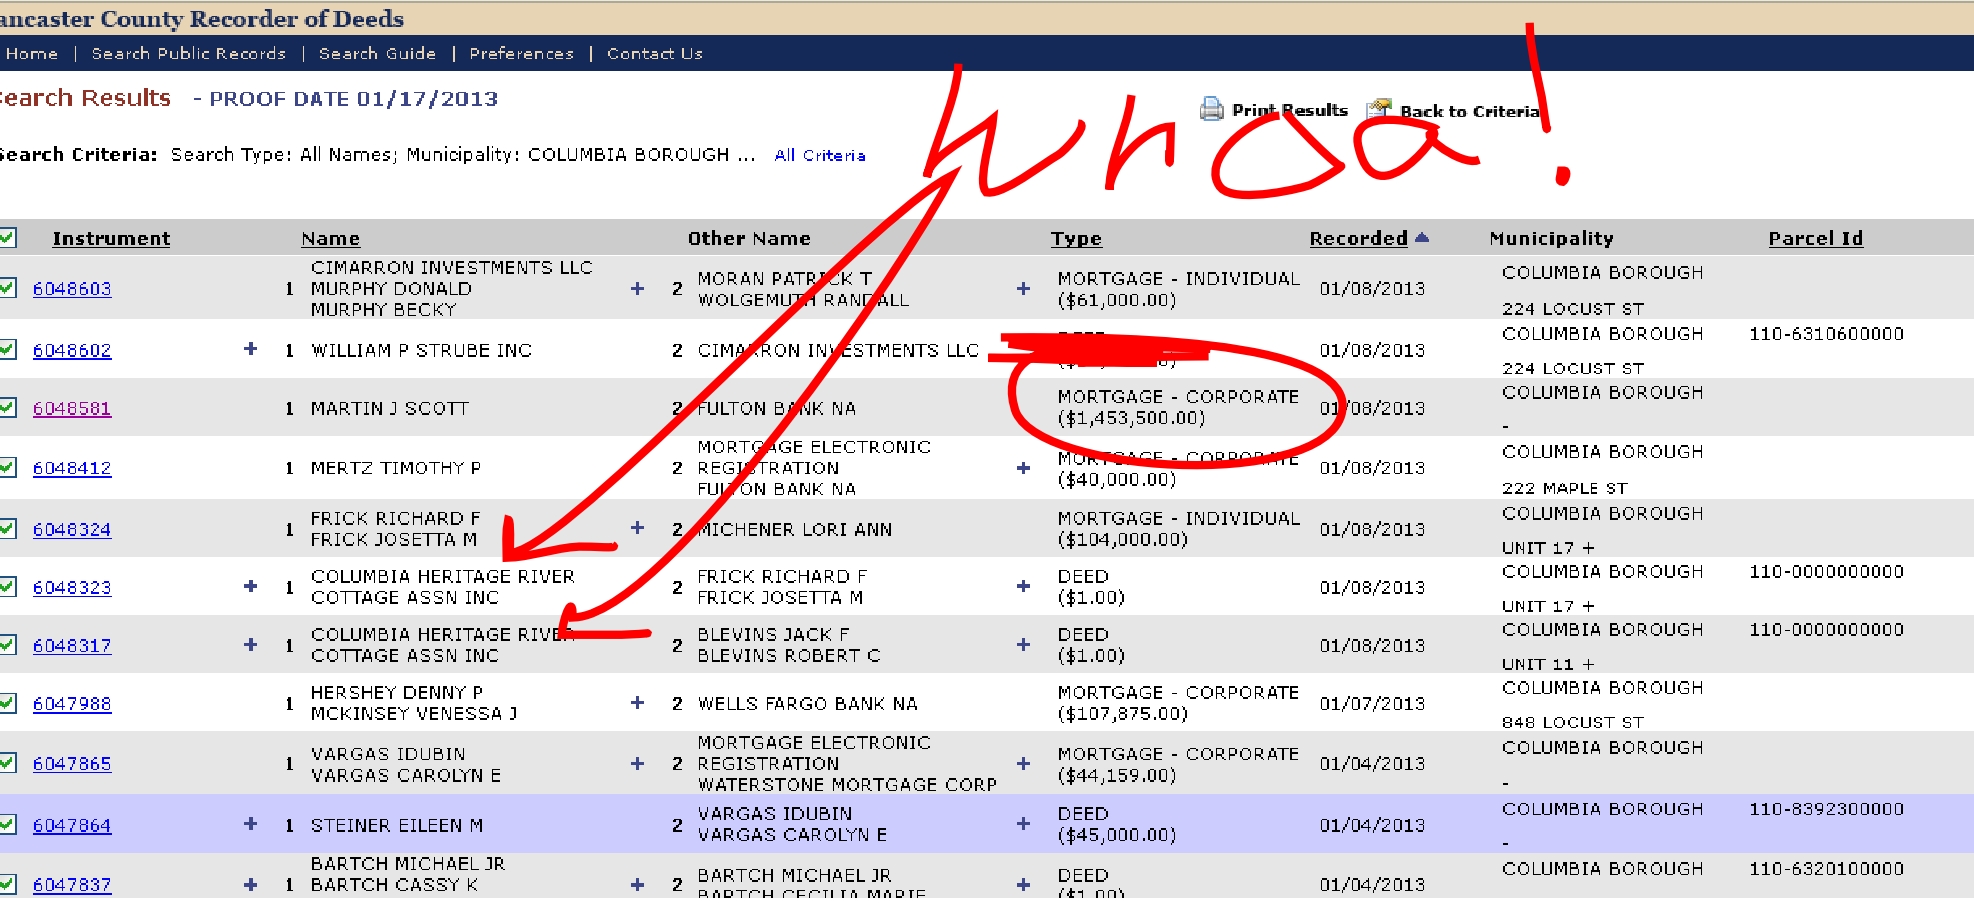The width and height of the screenshot is (1974, 919).
Task: Click the All Criteria link
Action: [x=819, y=155]
